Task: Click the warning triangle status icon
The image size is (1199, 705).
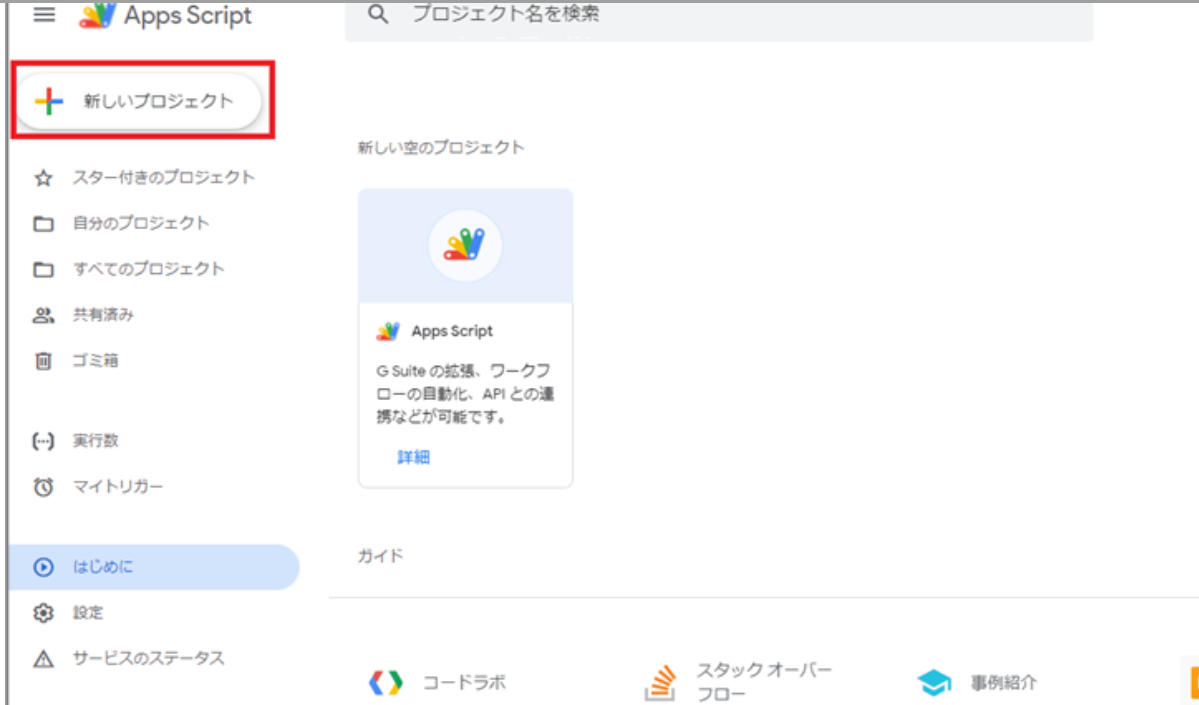Action: [44, 659]
